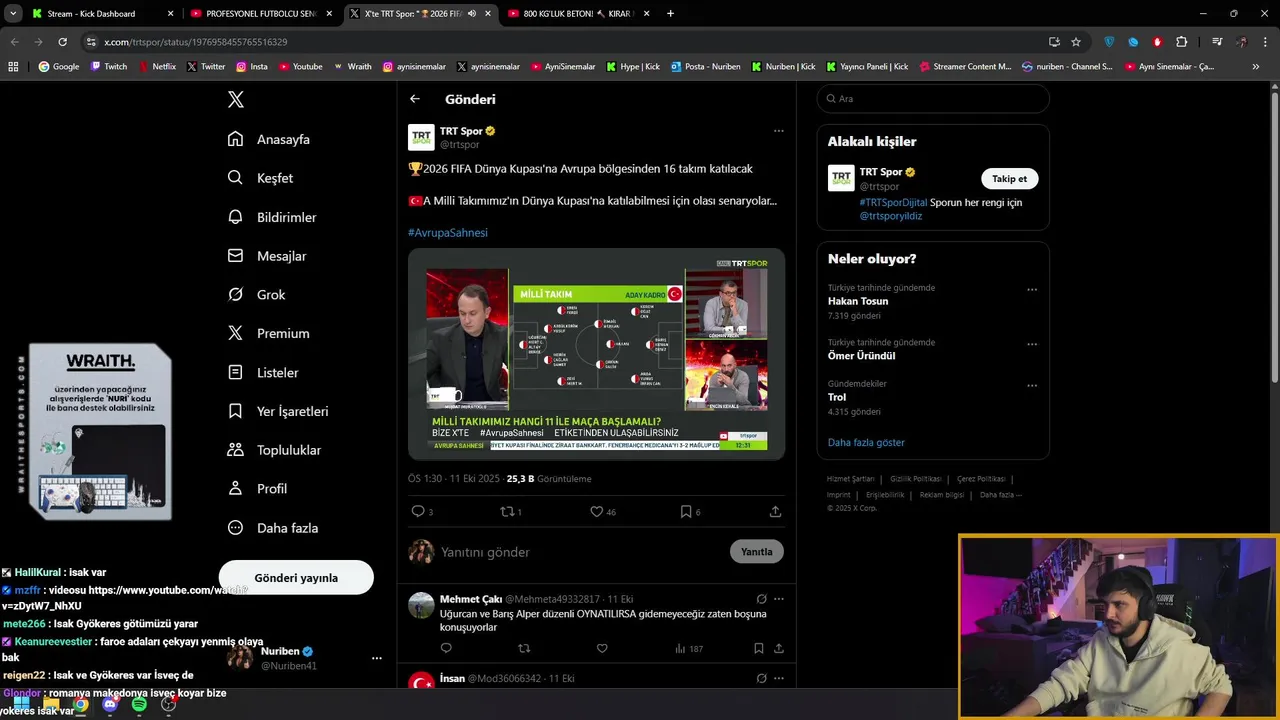
Task: Open the #TRTSporDijital hashtag link
Action: tap(893, 202)
